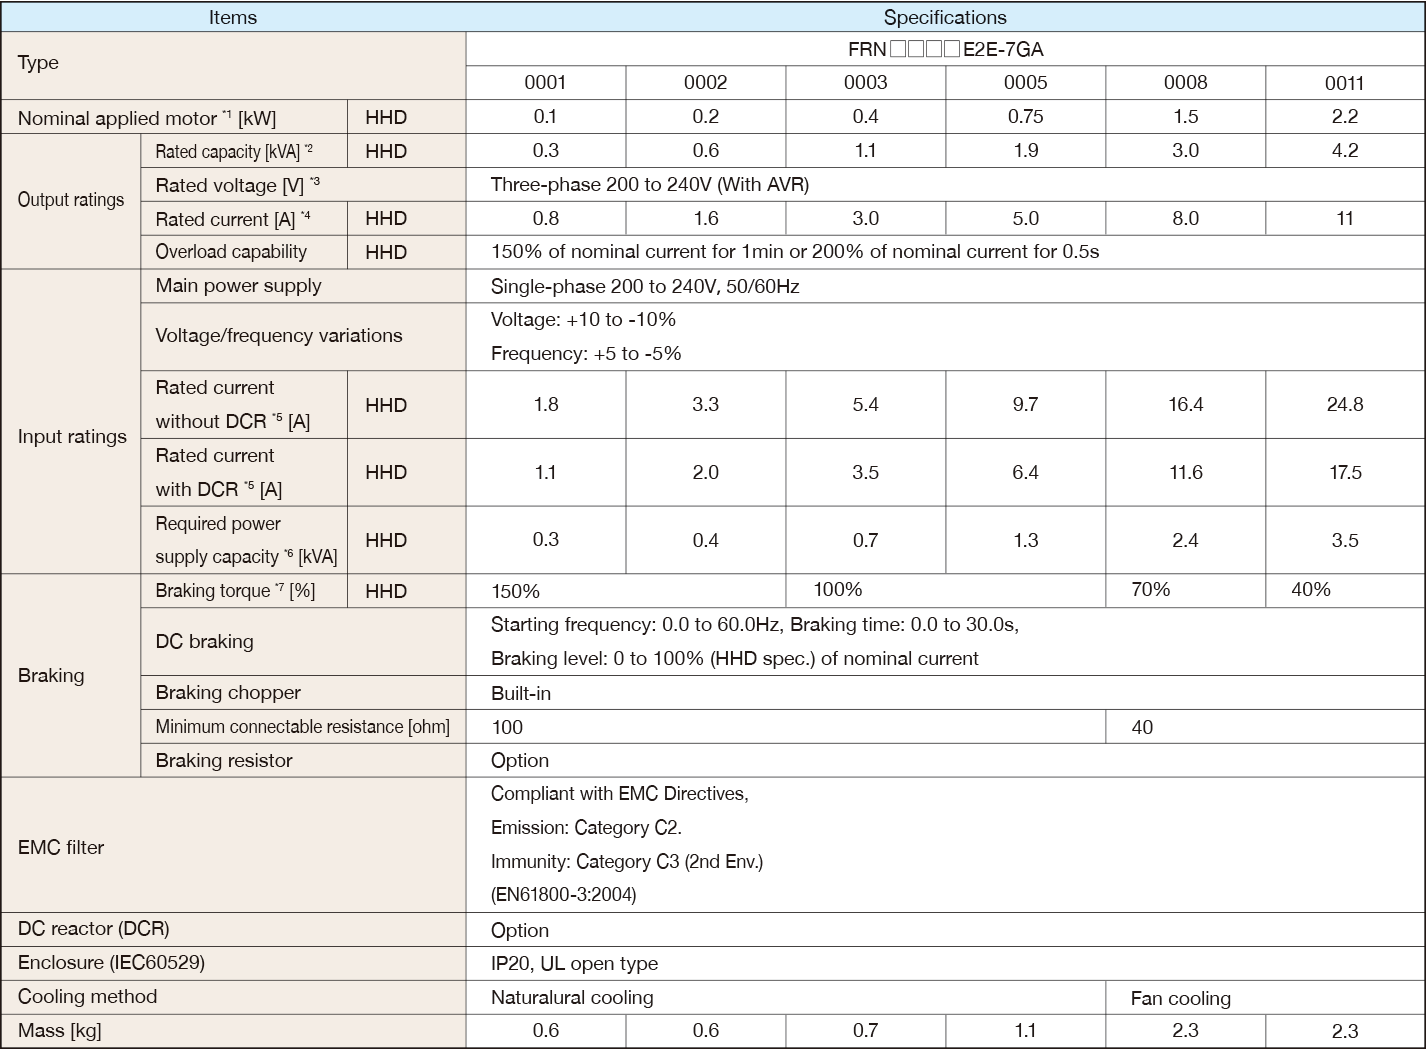
Task: Click 'Voltage/frequency variations' label
Action: (279, 335)
